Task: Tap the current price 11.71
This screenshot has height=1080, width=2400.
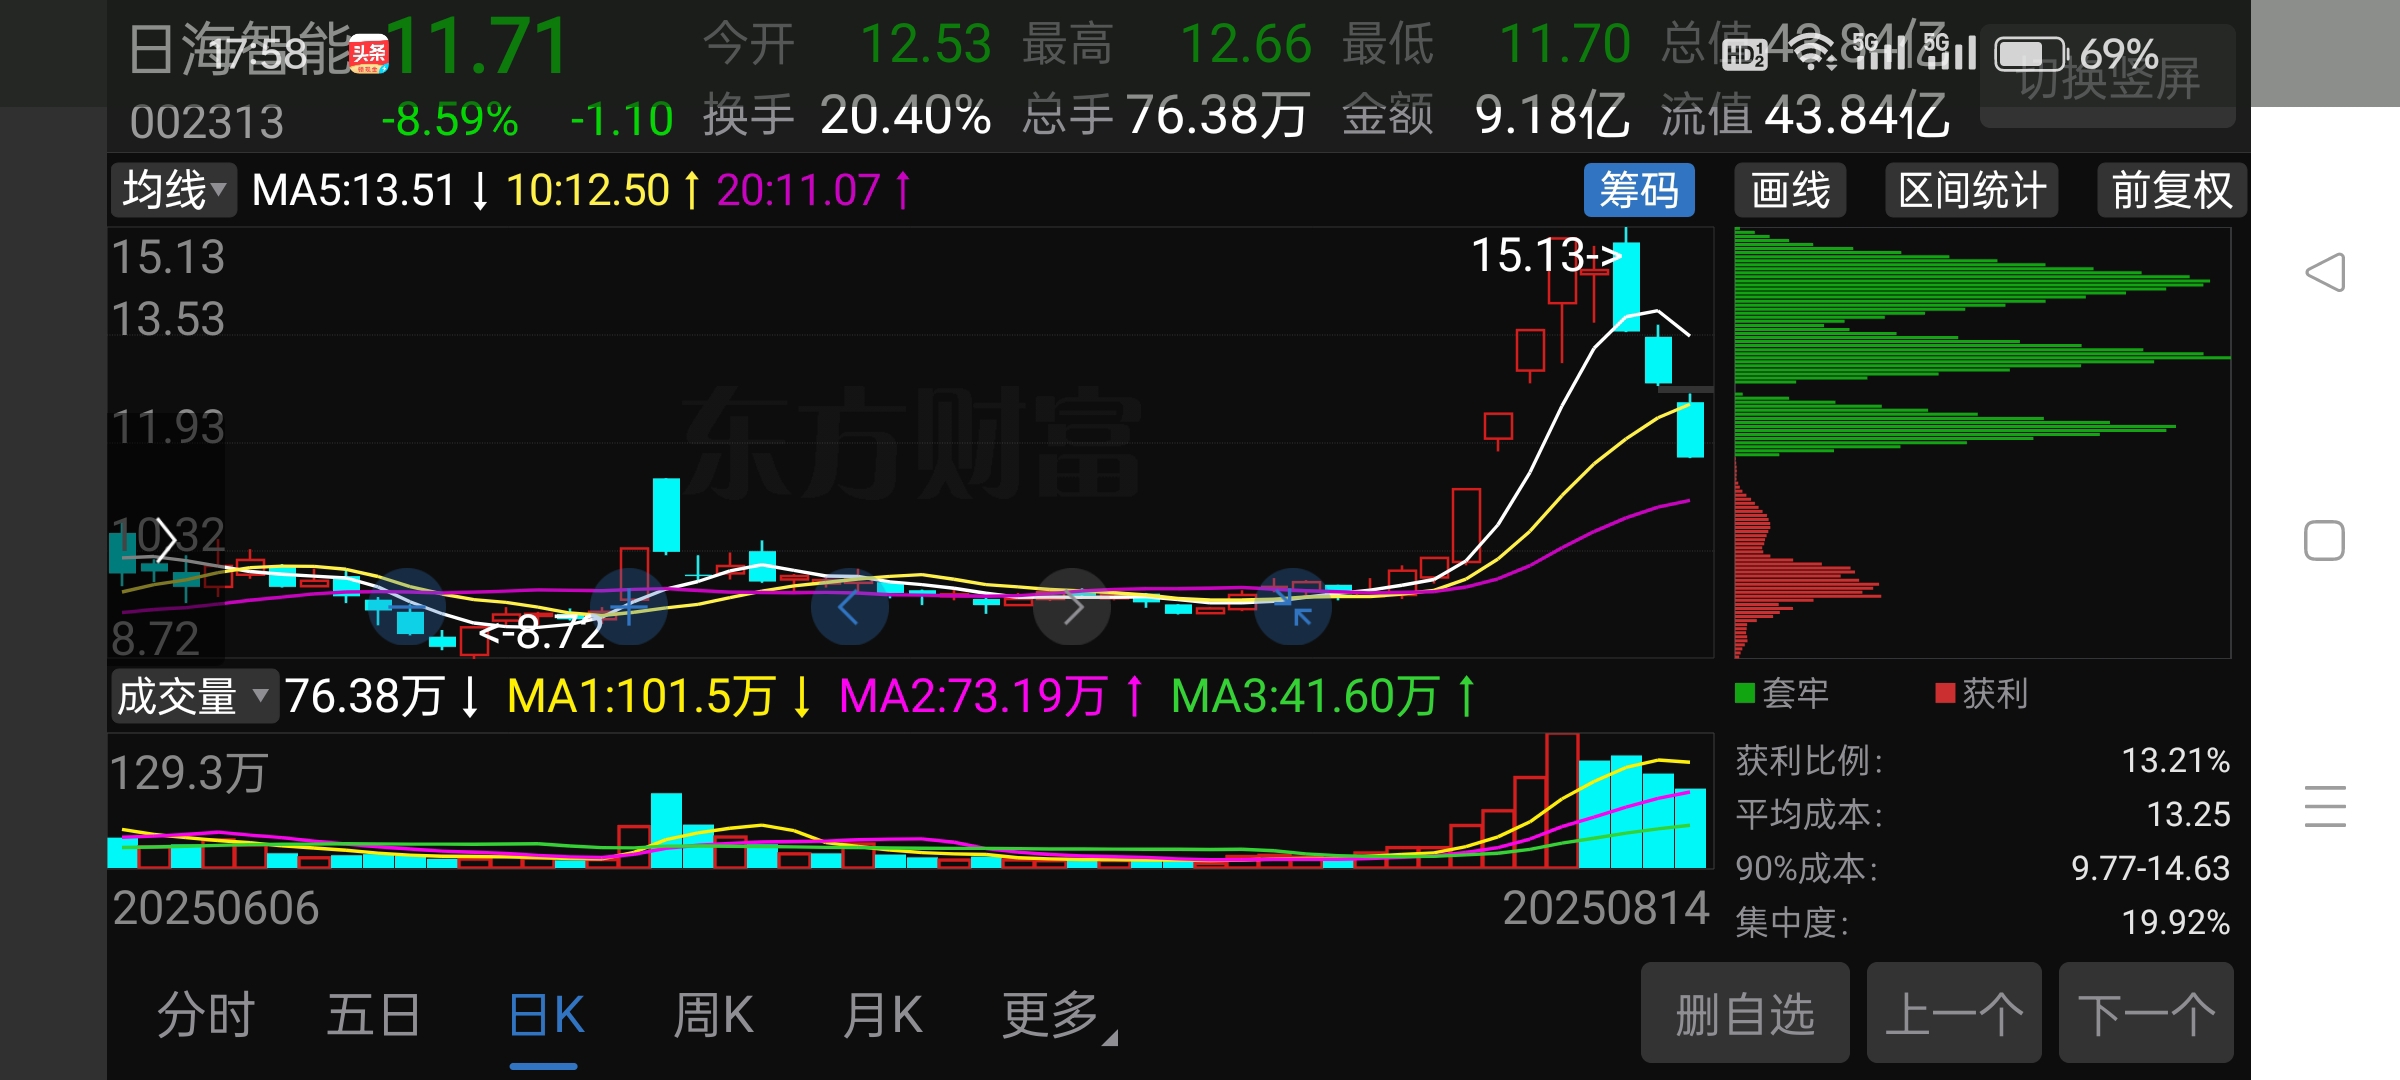Action: [477, 46]
